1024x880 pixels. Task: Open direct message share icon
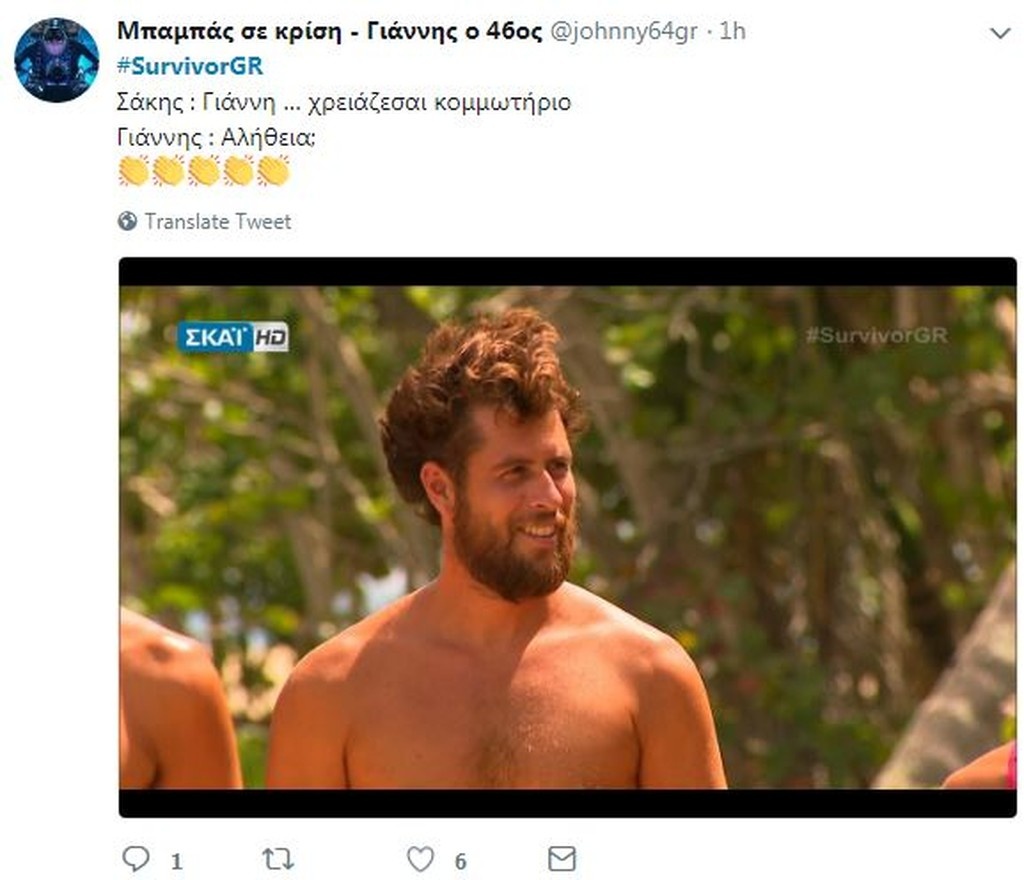point(564,856)
